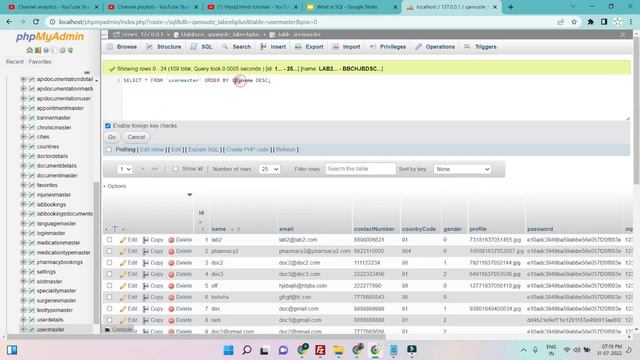Click the log out icon in sidebar
This screenshot has width=640, height=360.
[38, 50]
